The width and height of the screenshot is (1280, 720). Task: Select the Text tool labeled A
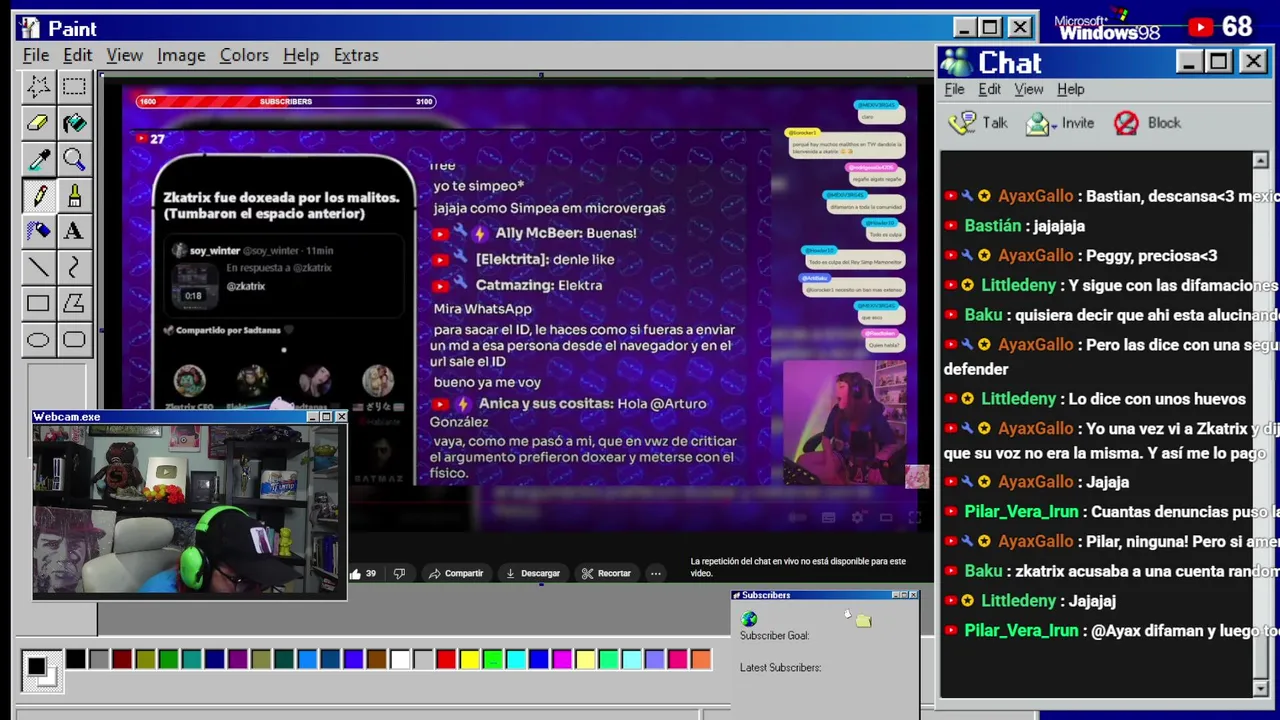tap(74, 231)
